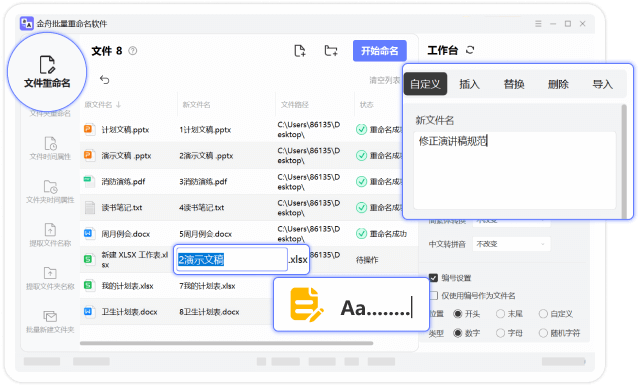The image size is (639, 386).
Task: Click the 新建 XLSX 工作表 file icon
Action: click(89, 259)
